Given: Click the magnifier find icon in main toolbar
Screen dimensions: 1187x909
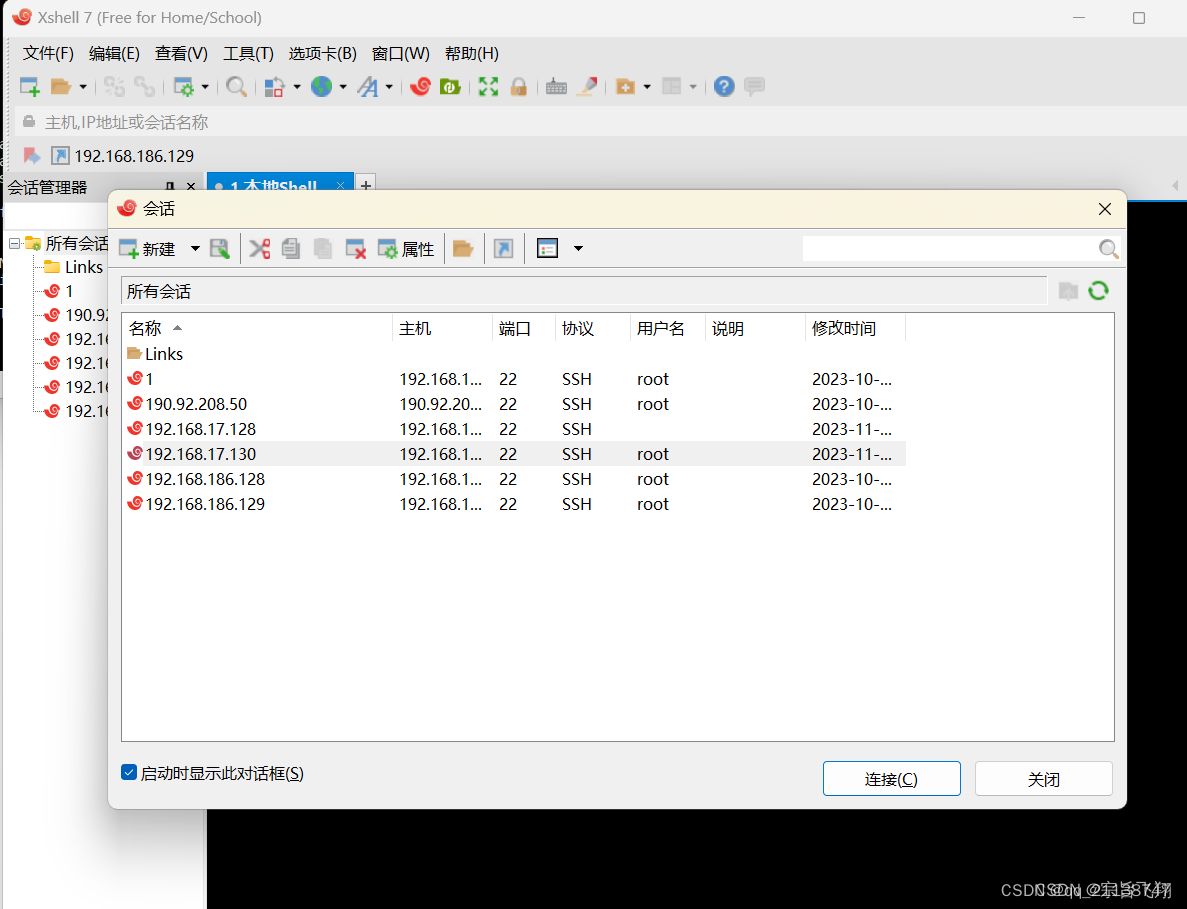Looking at the screenshot, I should [236, 86].
